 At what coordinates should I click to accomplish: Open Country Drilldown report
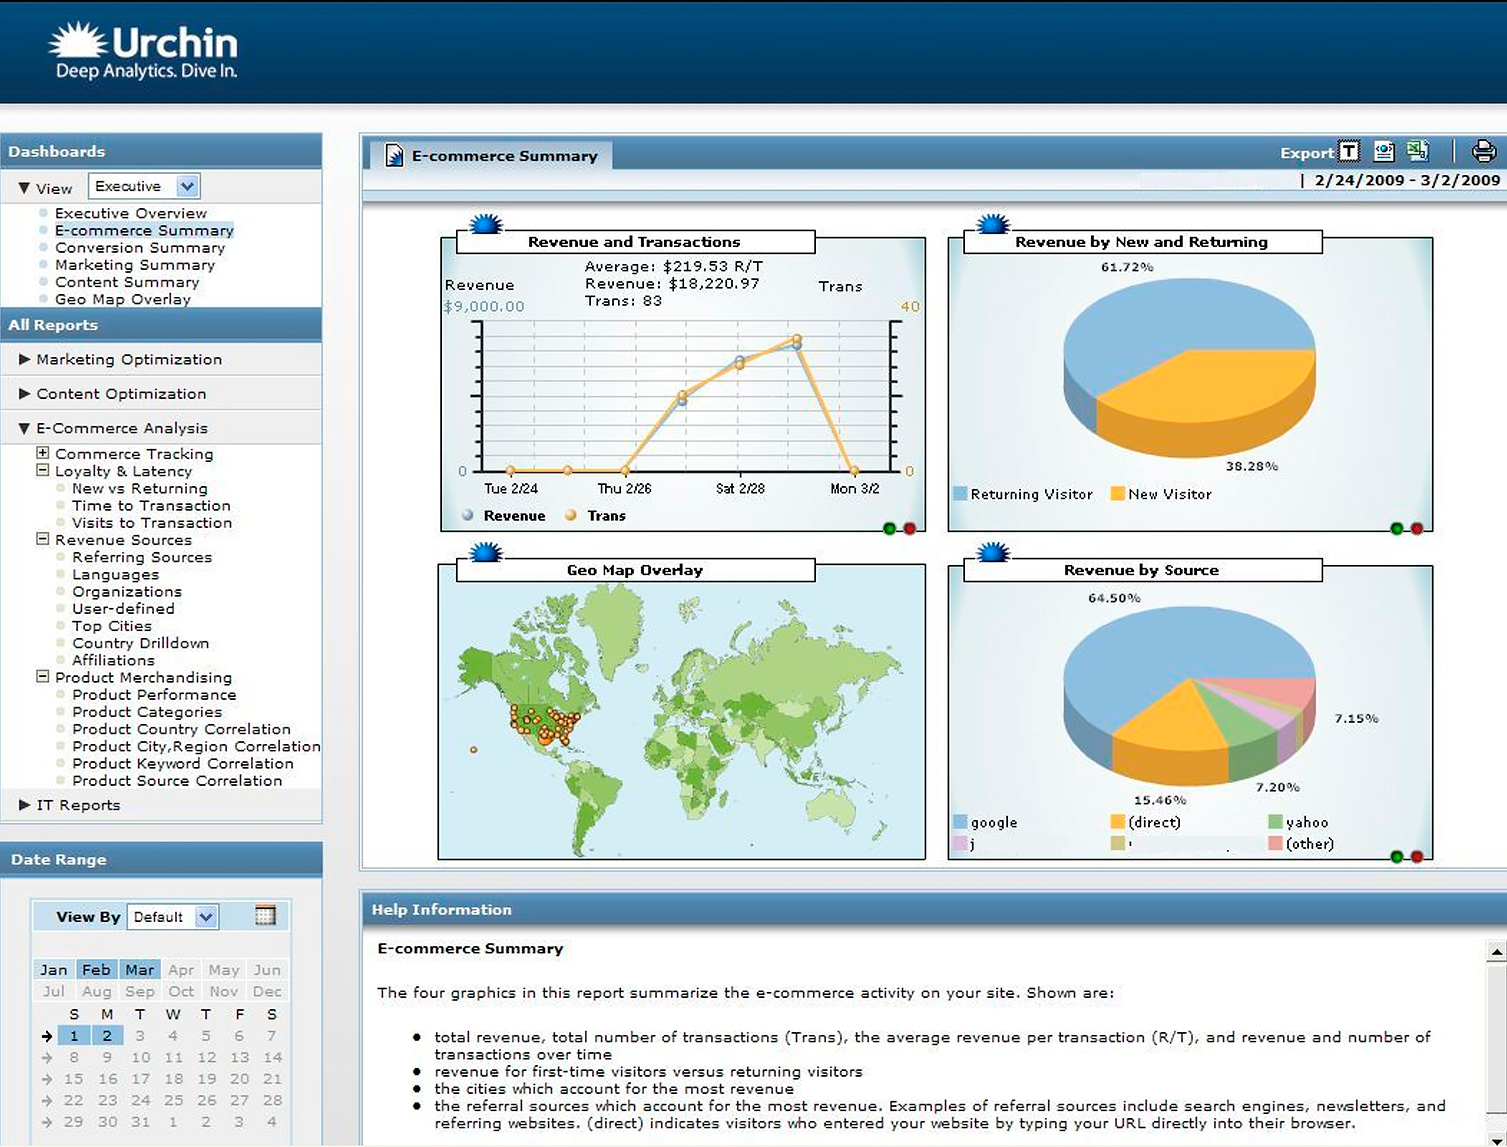point(141,643)
